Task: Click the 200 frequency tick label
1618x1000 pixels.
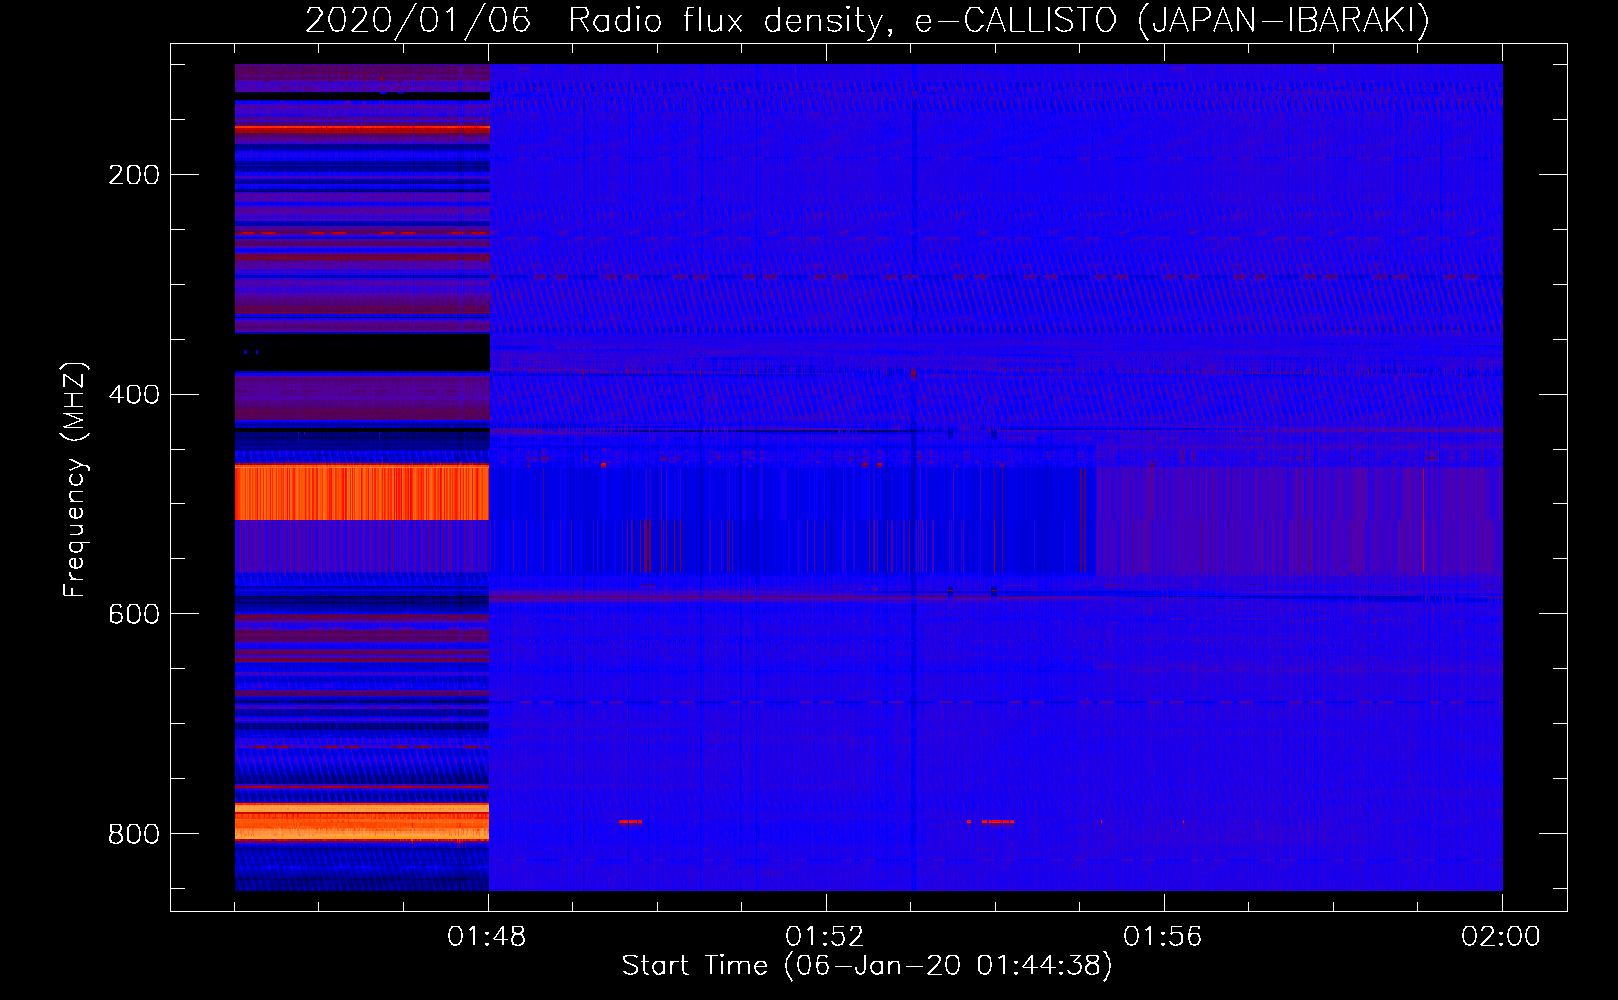Action: click(134, 175)
